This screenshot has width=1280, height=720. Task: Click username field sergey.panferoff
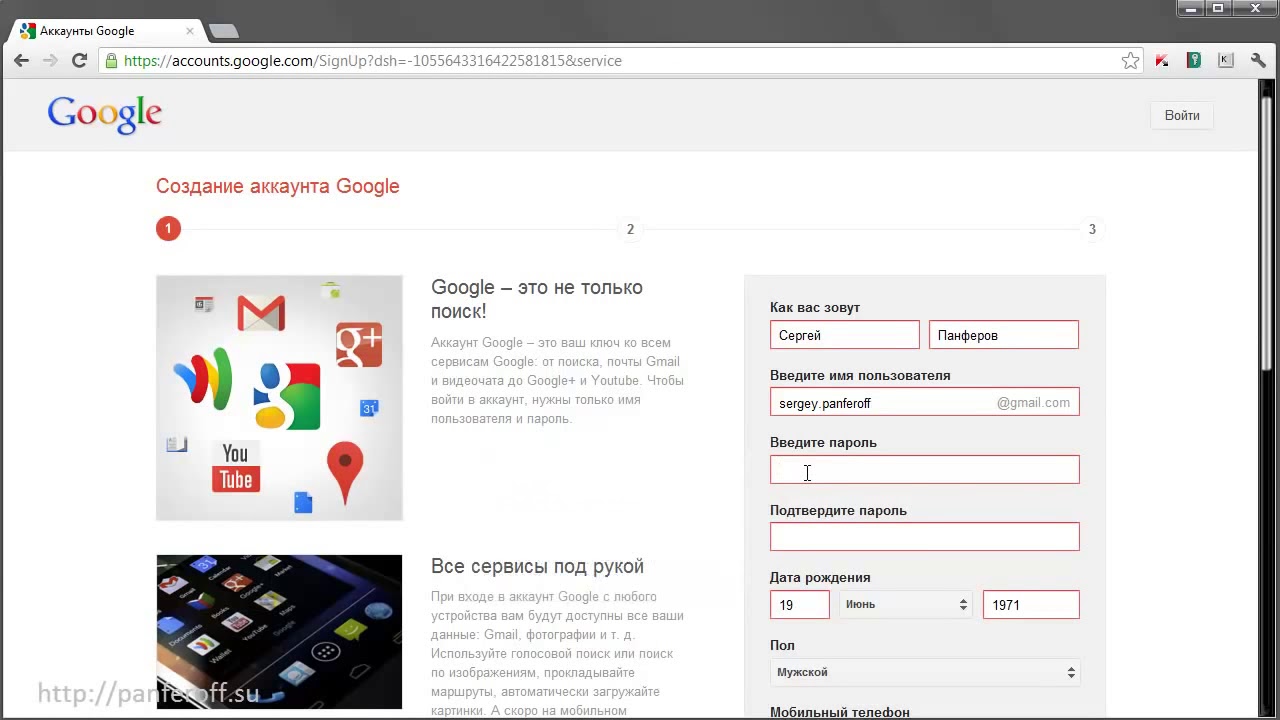pos(925,402)
